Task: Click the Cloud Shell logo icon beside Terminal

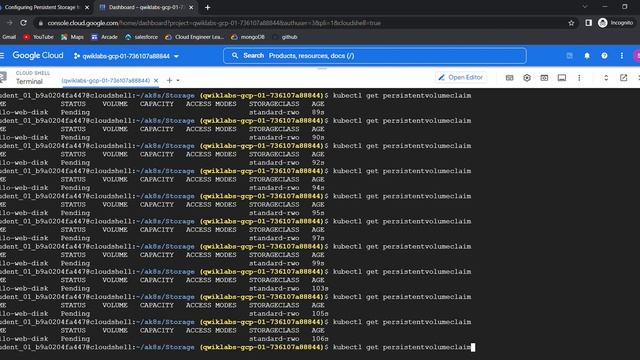Action: [x=3, y=77]
